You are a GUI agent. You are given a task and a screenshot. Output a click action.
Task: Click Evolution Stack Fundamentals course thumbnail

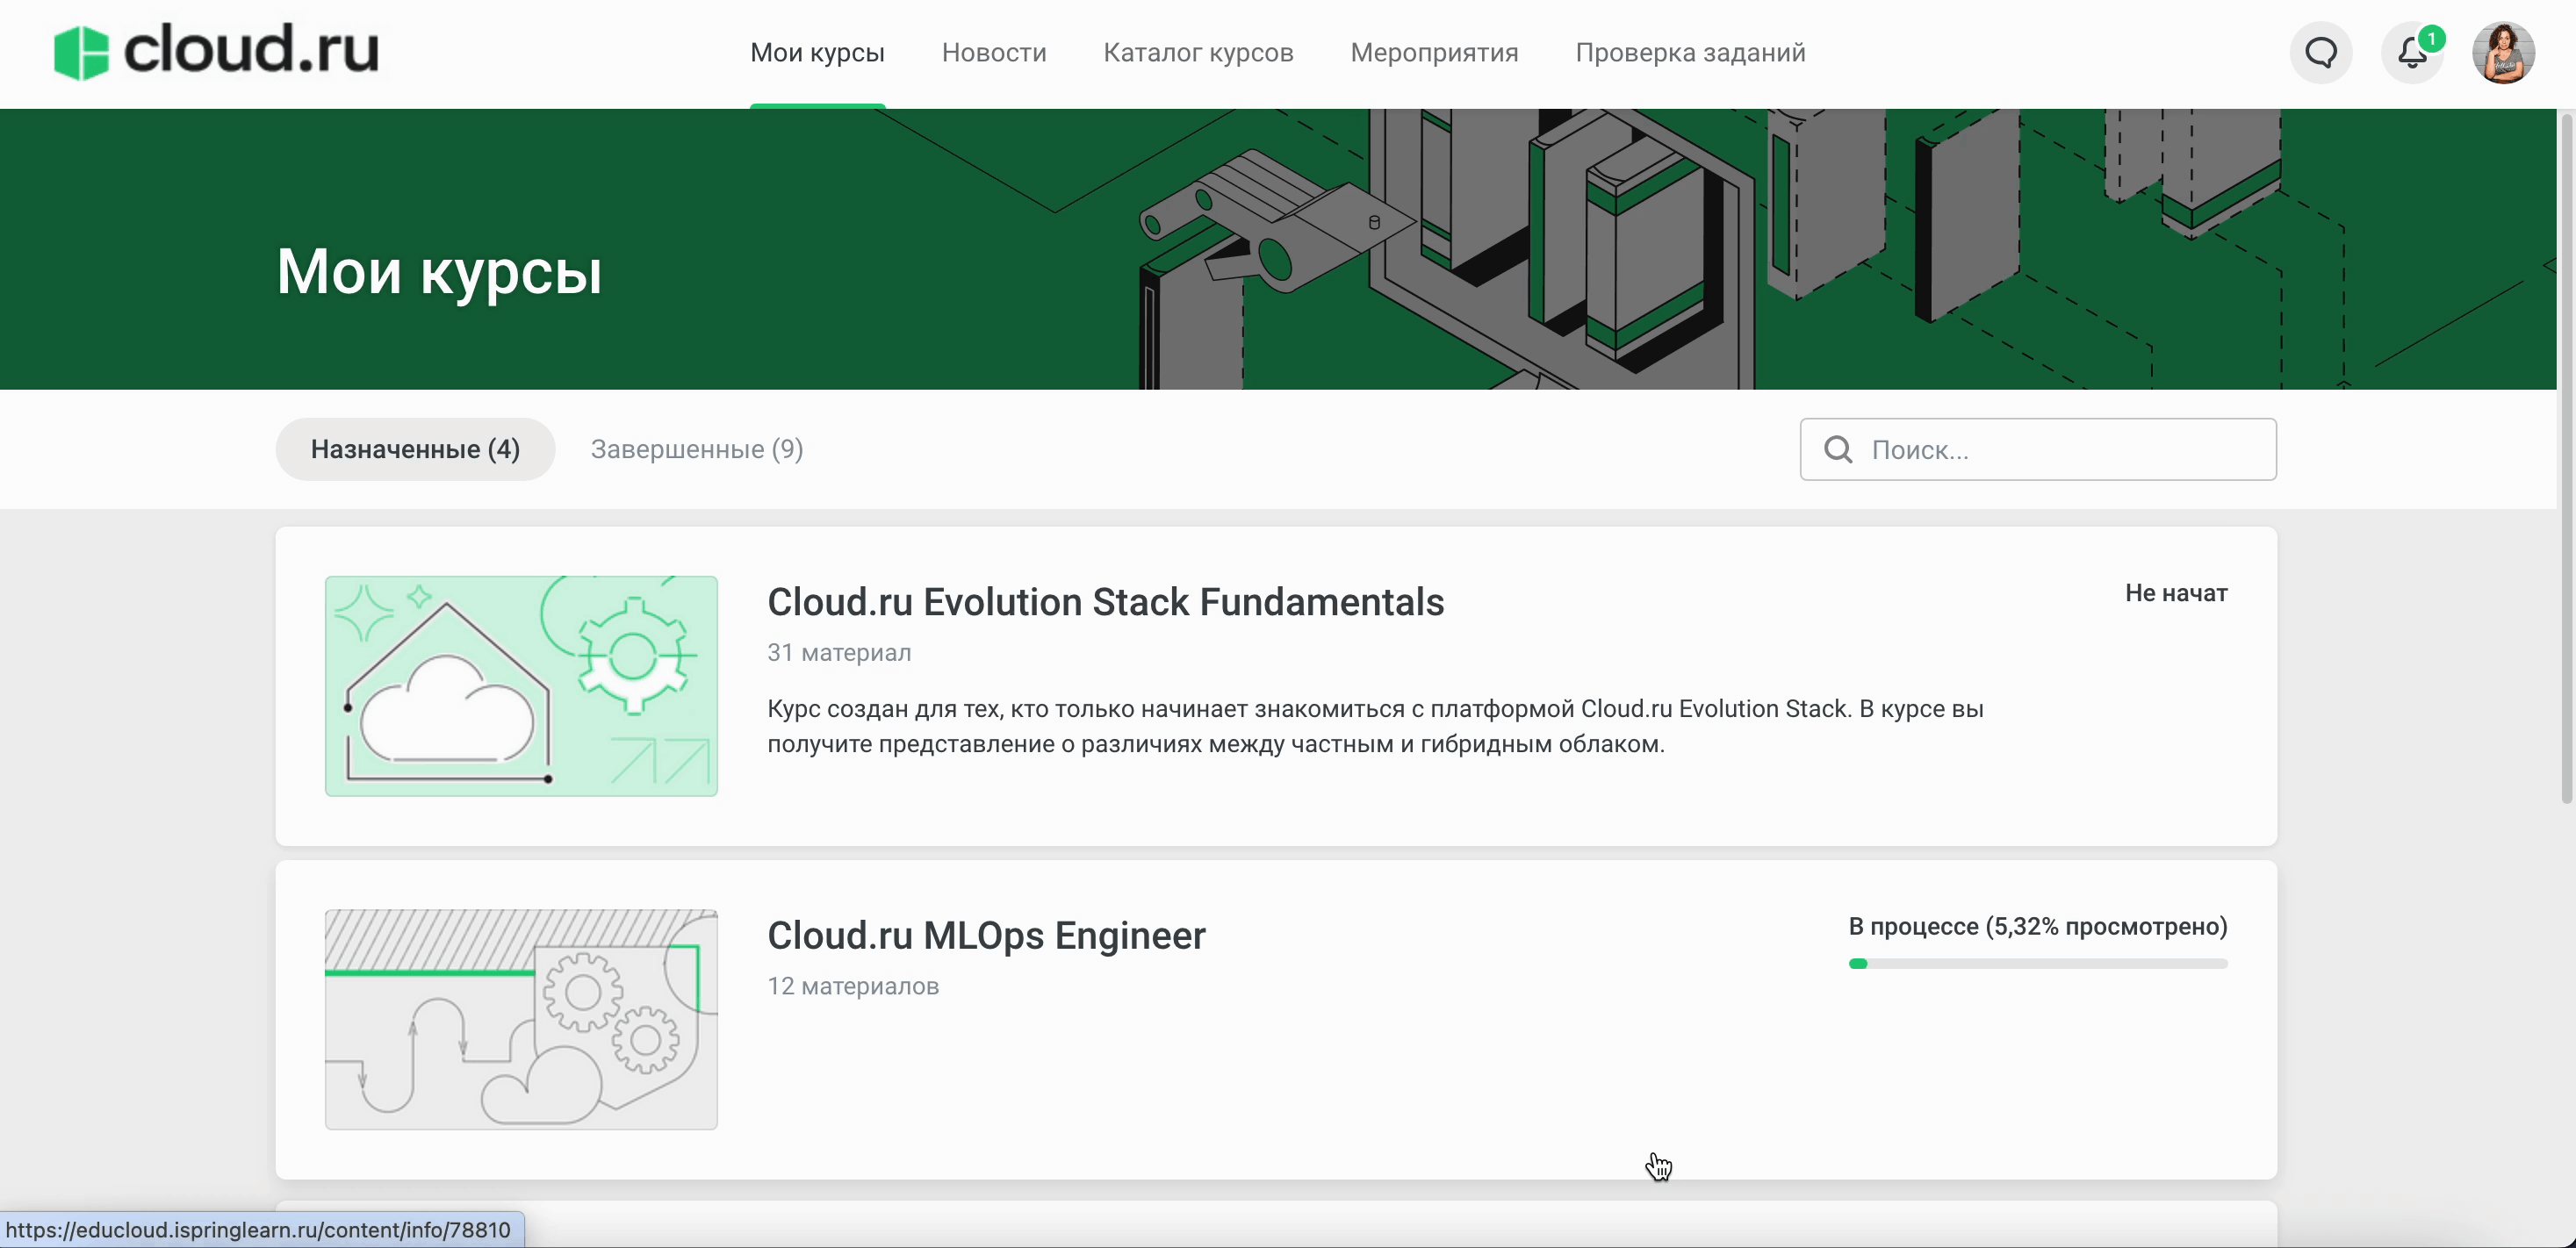pyautogui.click(x=521, y=686)
